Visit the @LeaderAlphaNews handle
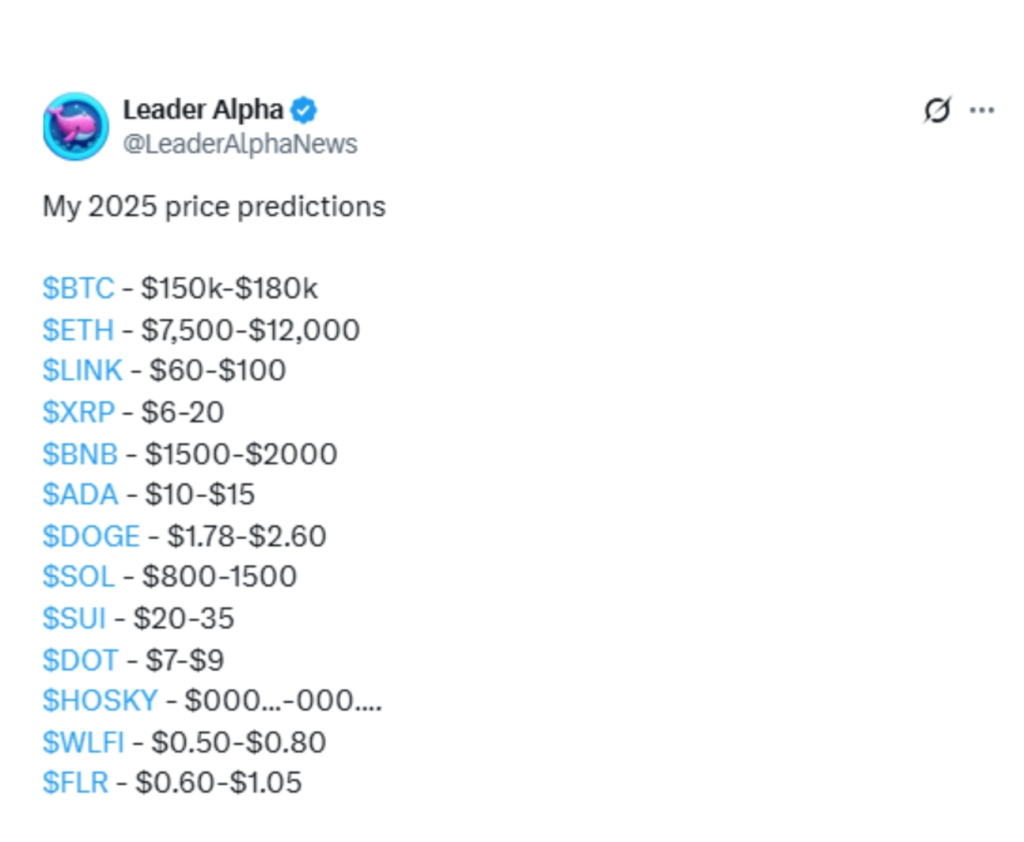The height and width of the screenshot is (842, 1024). (240, 144)
